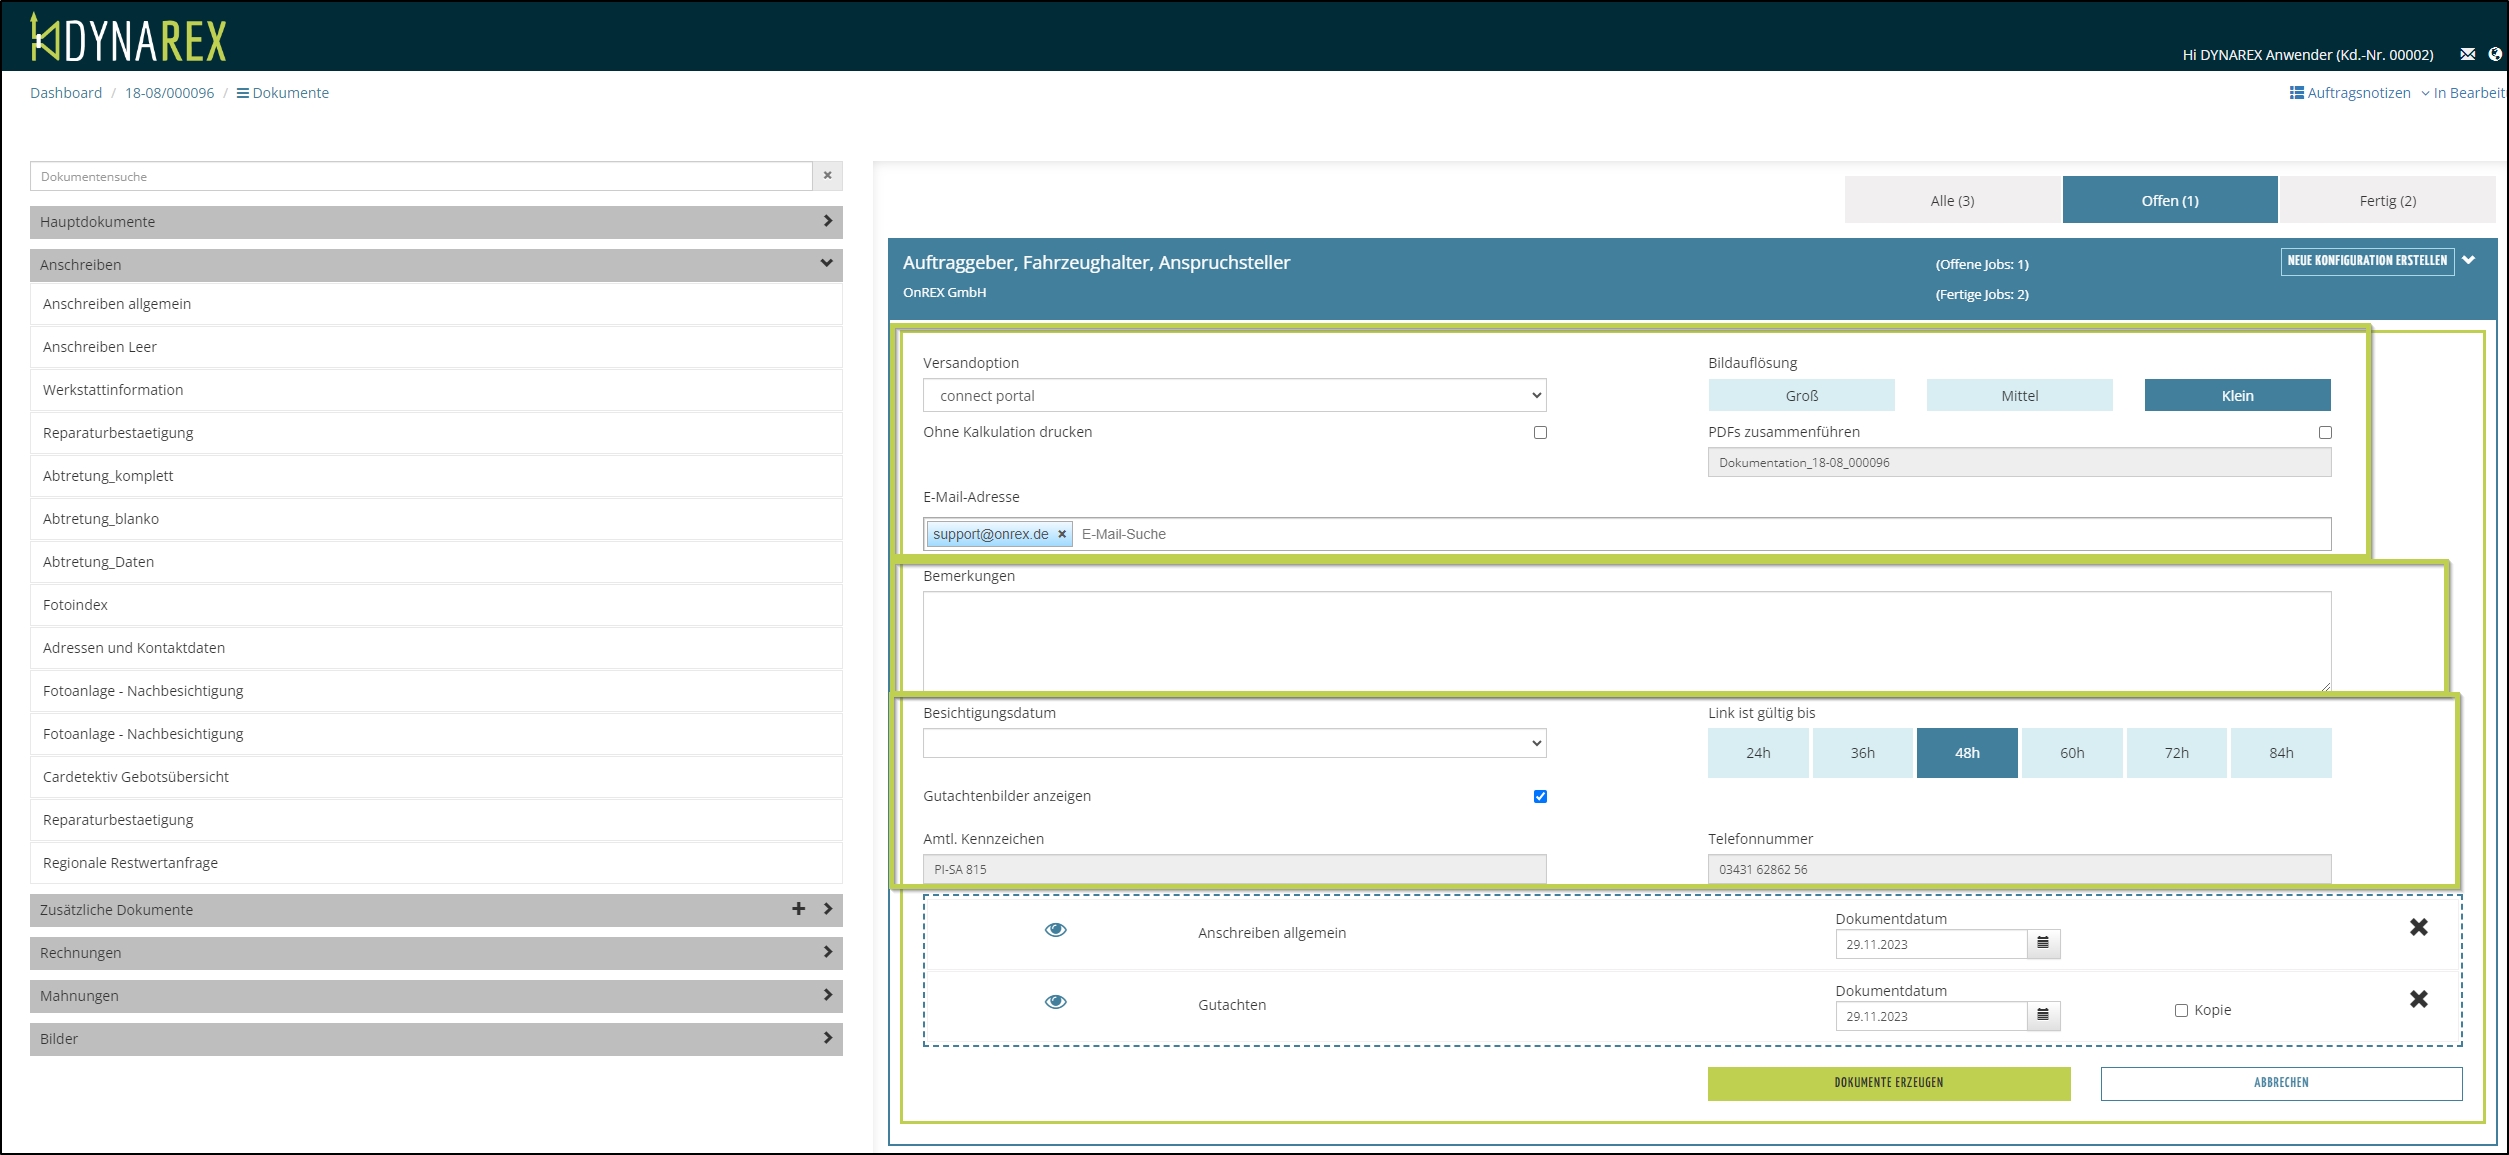This screenshot has width=2509, height=1155.
Task: Click plus icon on Zusätzliche Dokumente
Action: tap(798, 909)
